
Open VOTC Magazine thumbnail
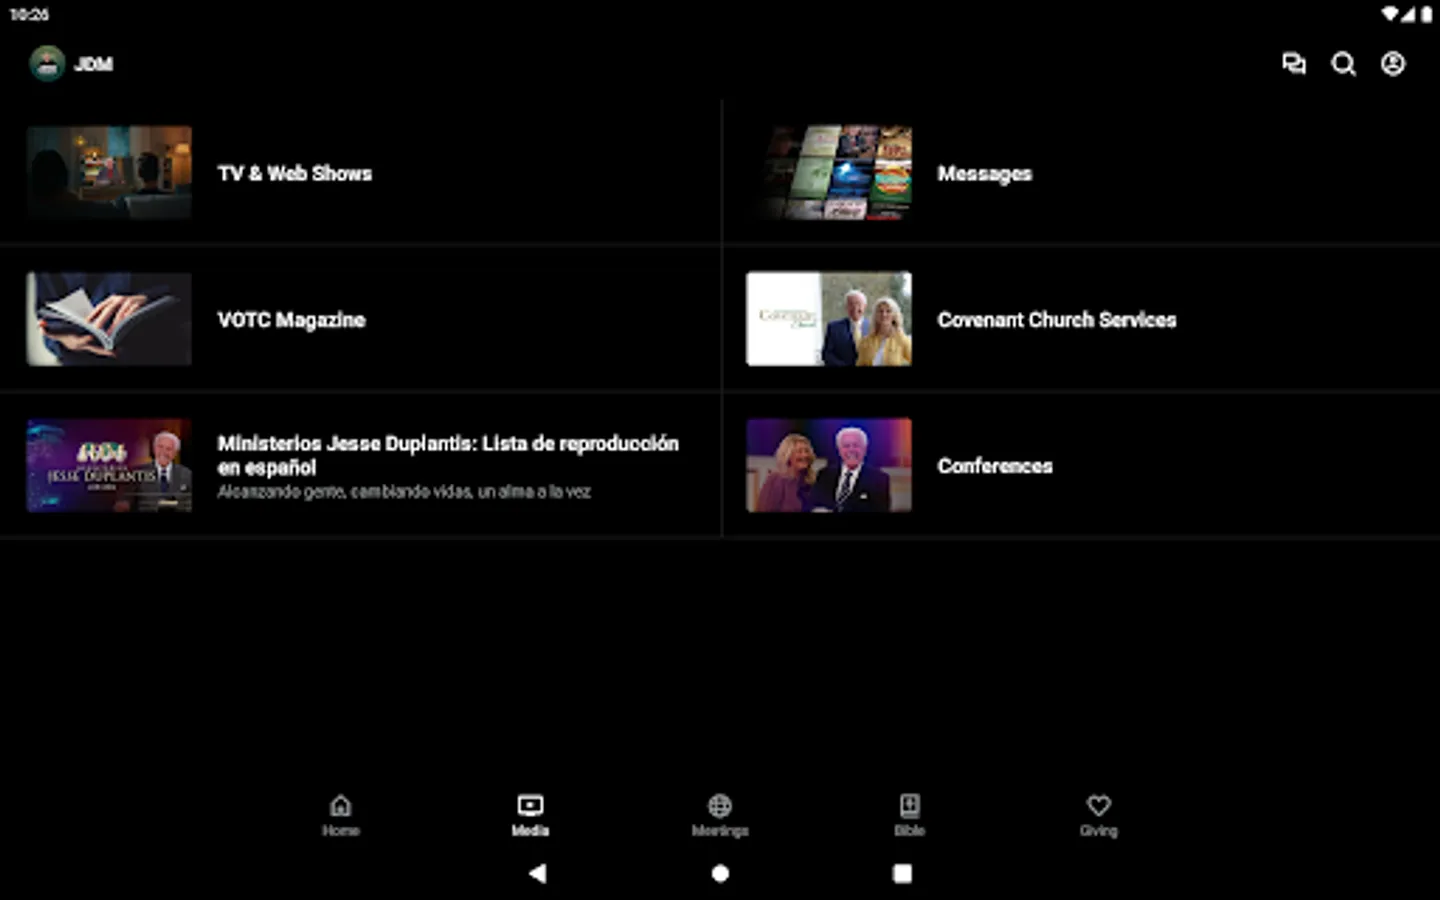pyautogui.click(x=109, y=319)
